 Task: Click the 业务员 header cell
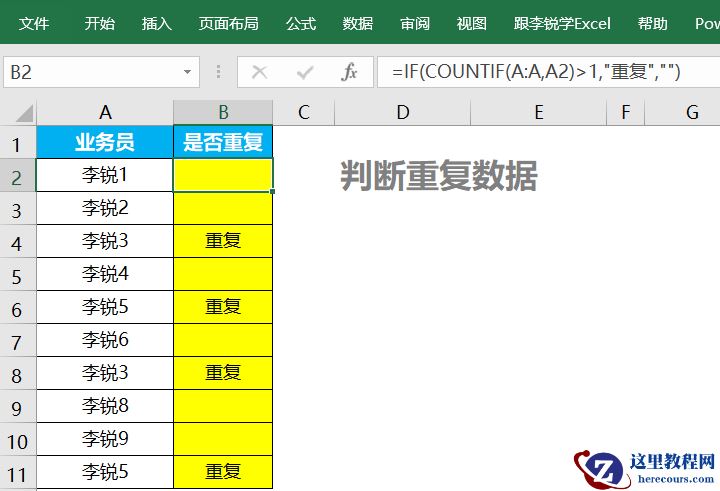click(x=105, y=142)
